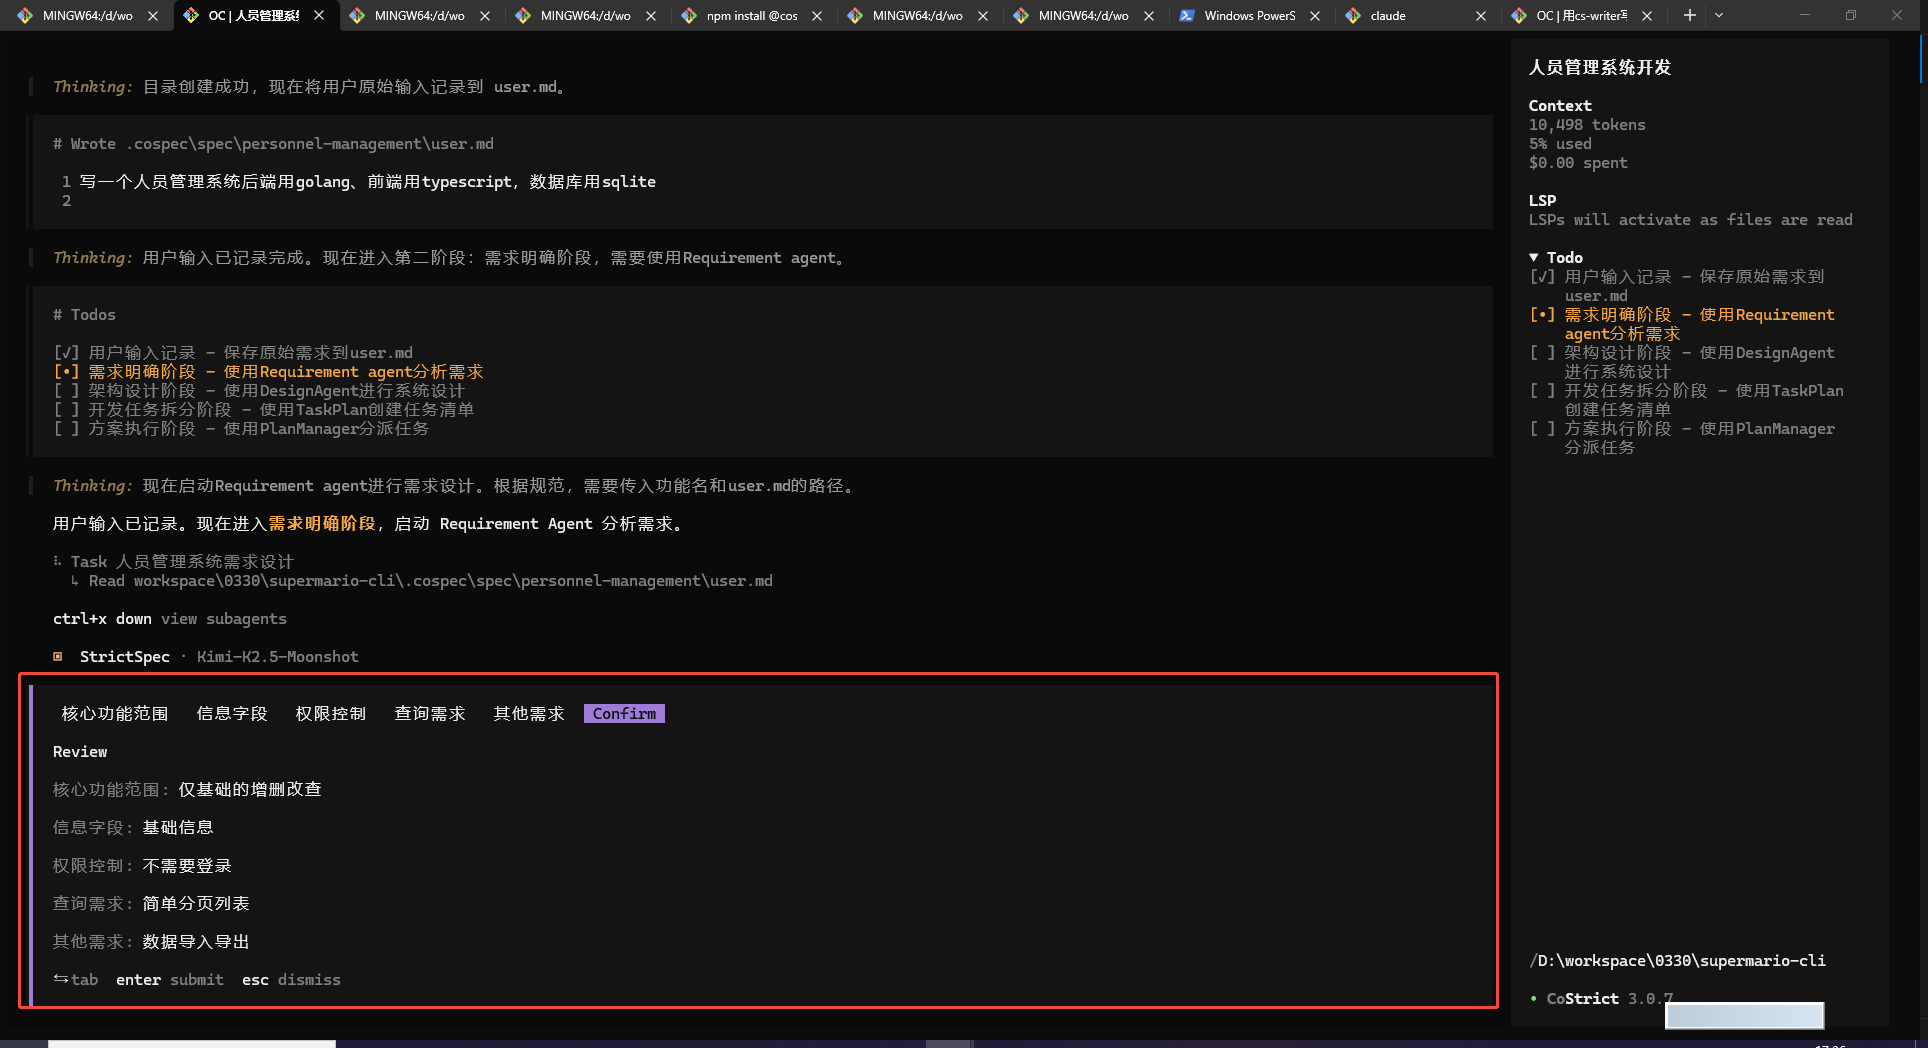Image resolution: width=1928 pixels, height=1048 pixels.
Task: Click the icon on the npm install tab
Action: (688, 16)
